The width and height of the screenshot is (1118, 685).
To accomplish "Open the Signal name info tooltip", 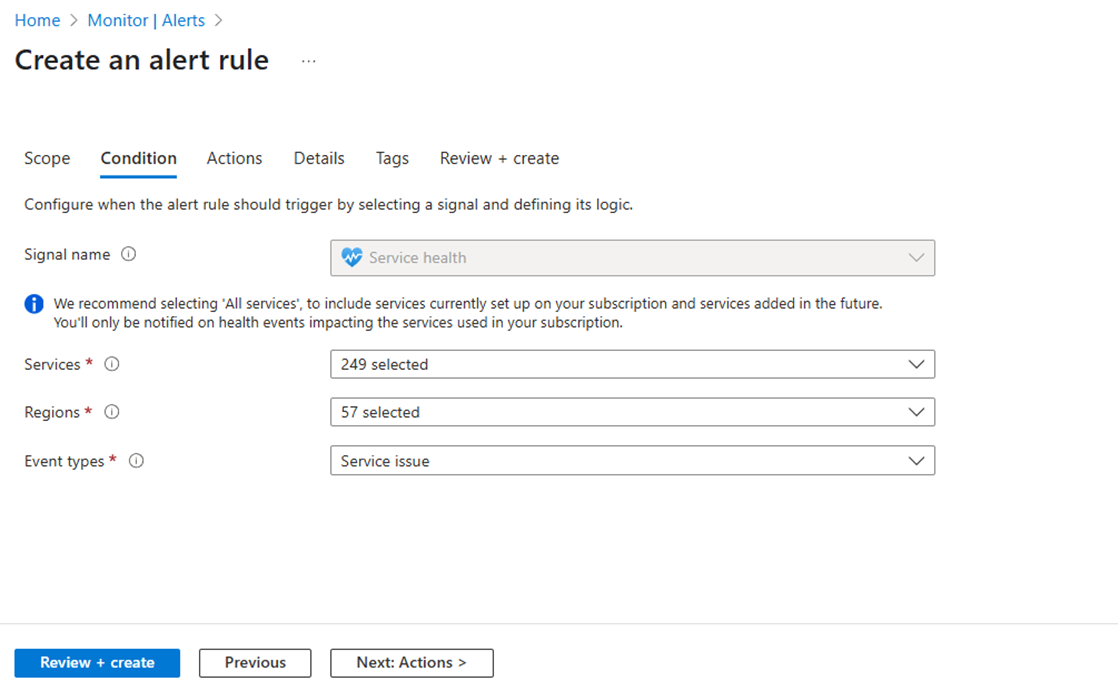I will [x=128, y=254].
